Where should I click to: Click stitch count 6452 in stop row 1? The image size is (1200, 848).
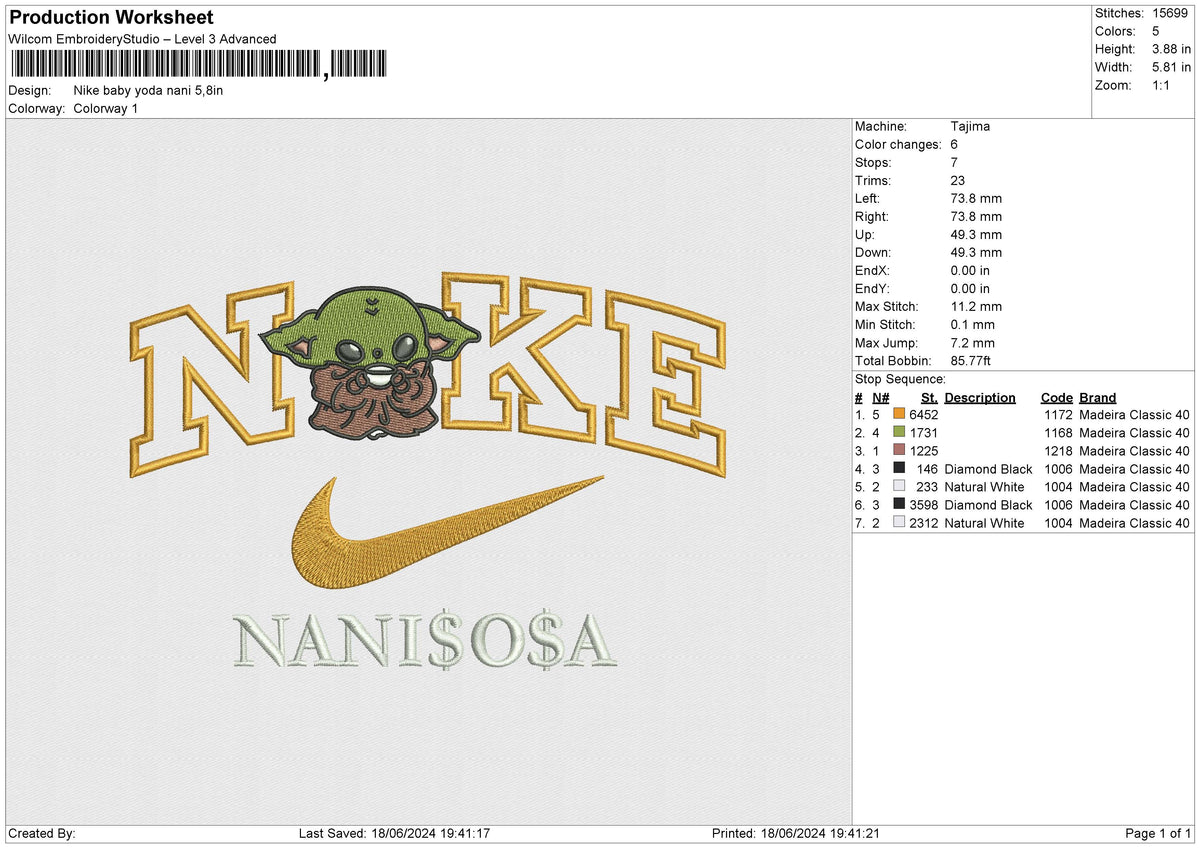(x=924, y=414)
